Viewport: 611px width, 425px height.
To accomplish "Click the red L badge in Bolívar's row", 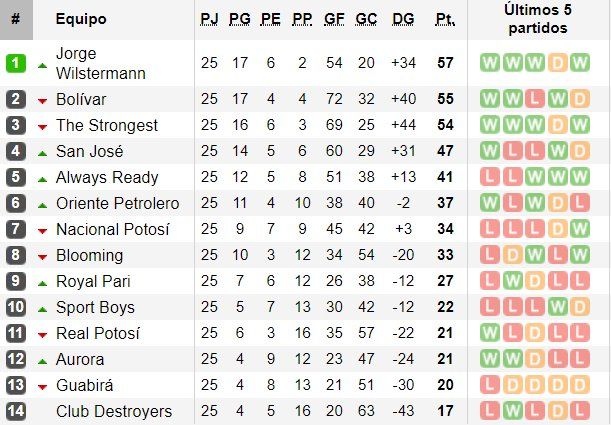I will 534,99.
